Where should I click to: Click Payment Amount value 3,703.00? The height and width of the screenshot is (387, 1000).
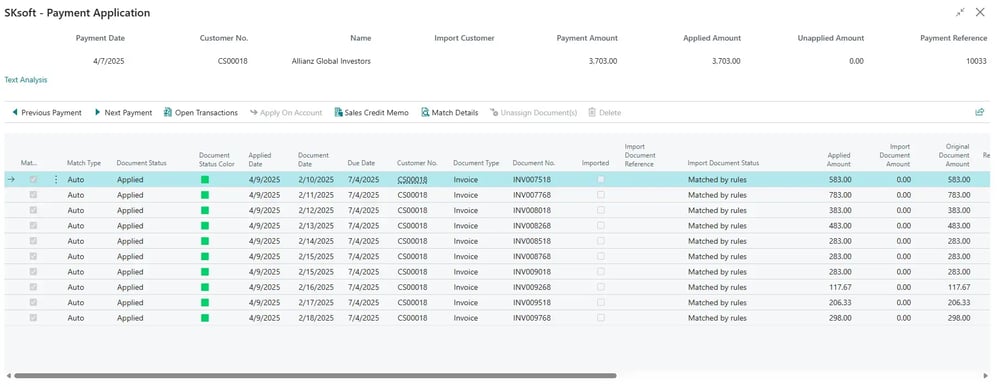point(603,61)
